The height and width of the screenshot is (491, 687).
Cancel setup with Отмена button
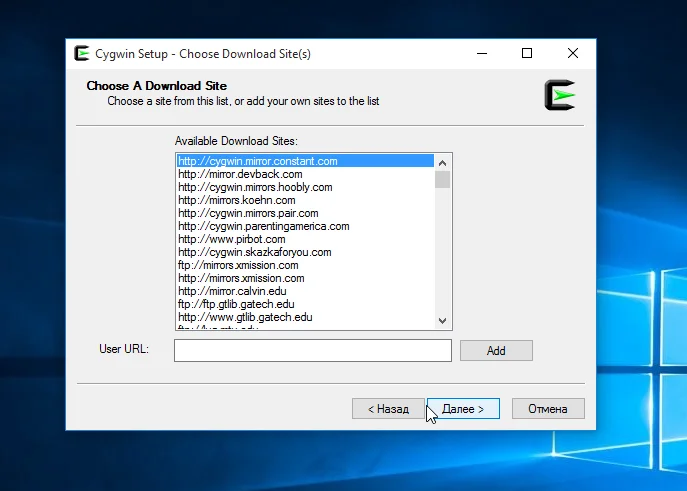pos(548,409)
